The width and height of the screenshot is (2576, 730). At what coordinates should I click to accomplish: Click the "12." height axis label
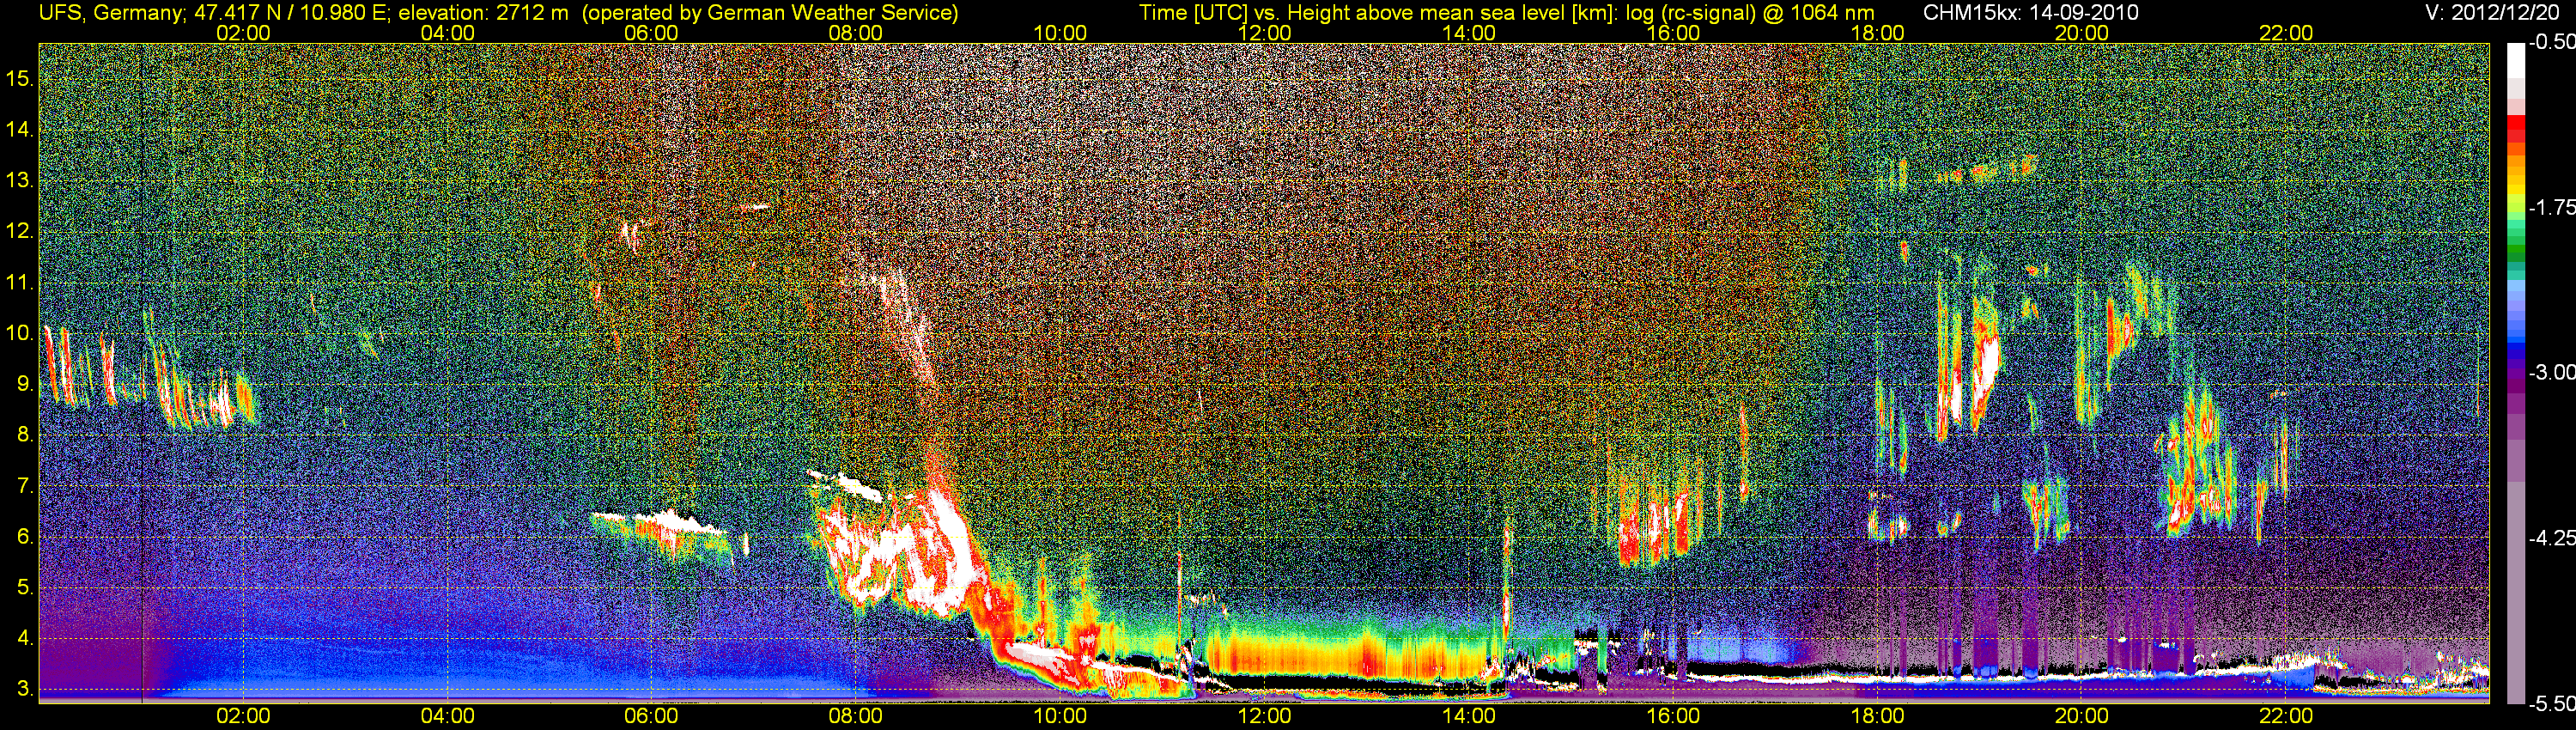point(20,231)
